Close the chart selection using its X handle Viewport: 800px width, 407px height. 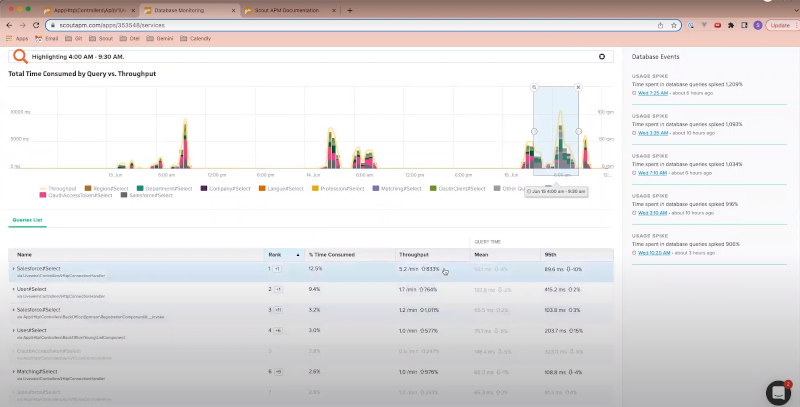(578, 87)
